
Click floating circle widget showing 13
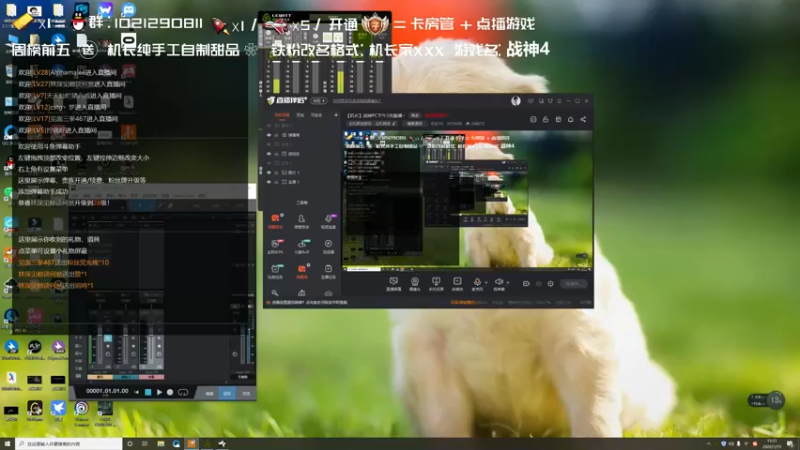[776, 400]
